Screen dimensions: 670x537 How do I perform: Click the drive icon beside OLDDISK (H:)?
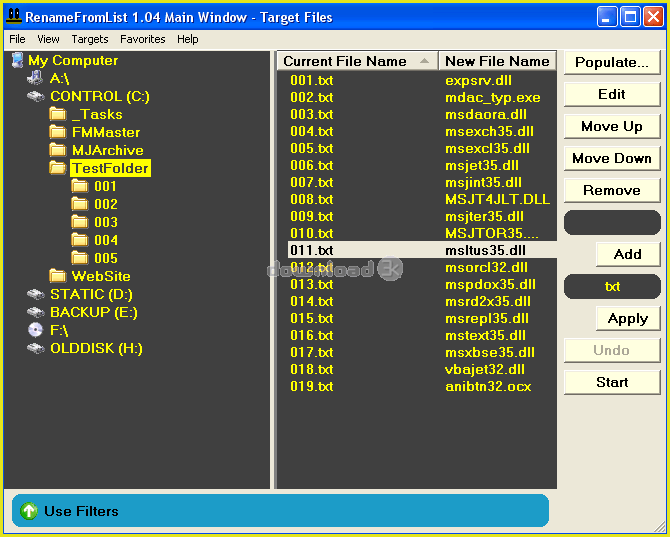click(36, 349)
